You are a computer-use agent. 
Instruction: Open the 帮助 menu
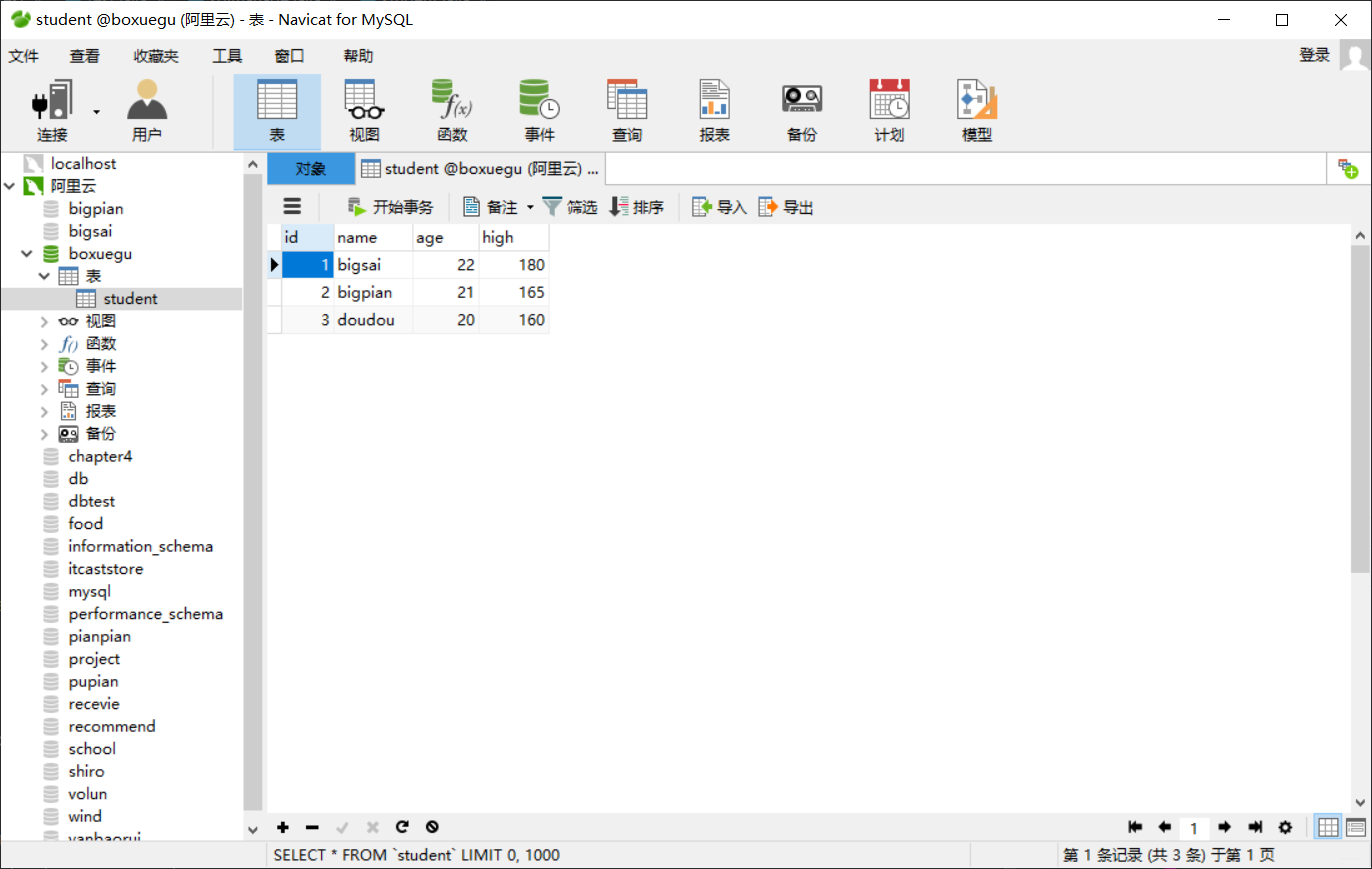pos(358,56)
